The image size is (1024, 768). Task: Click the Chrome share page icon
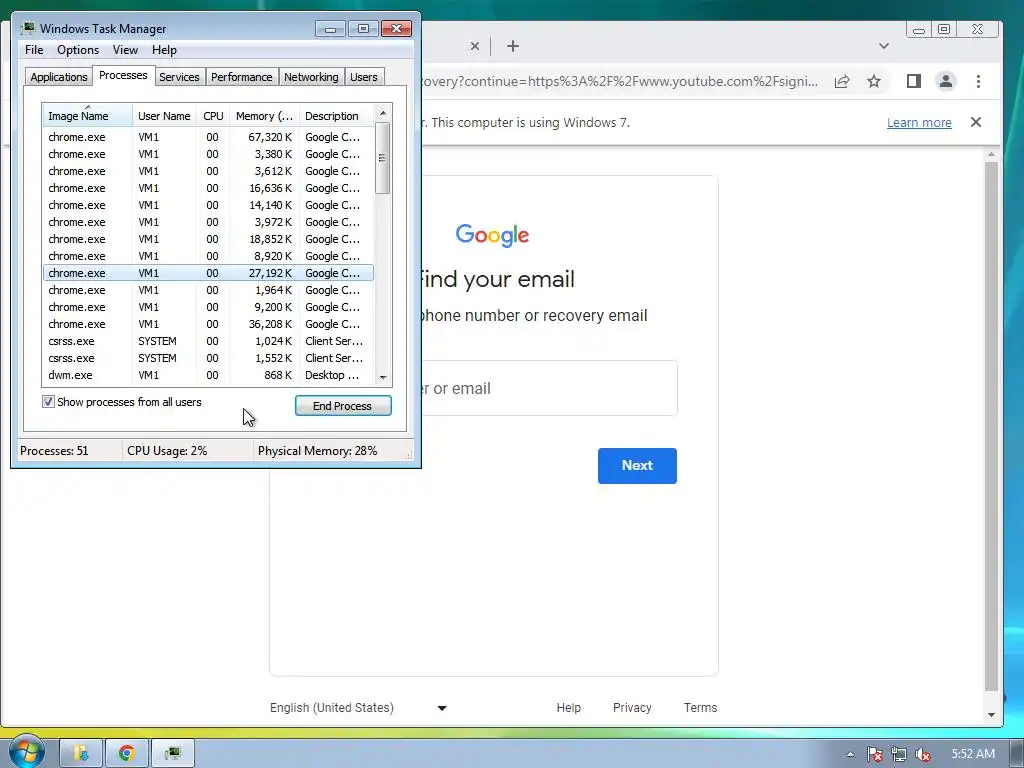click(842, 82)
